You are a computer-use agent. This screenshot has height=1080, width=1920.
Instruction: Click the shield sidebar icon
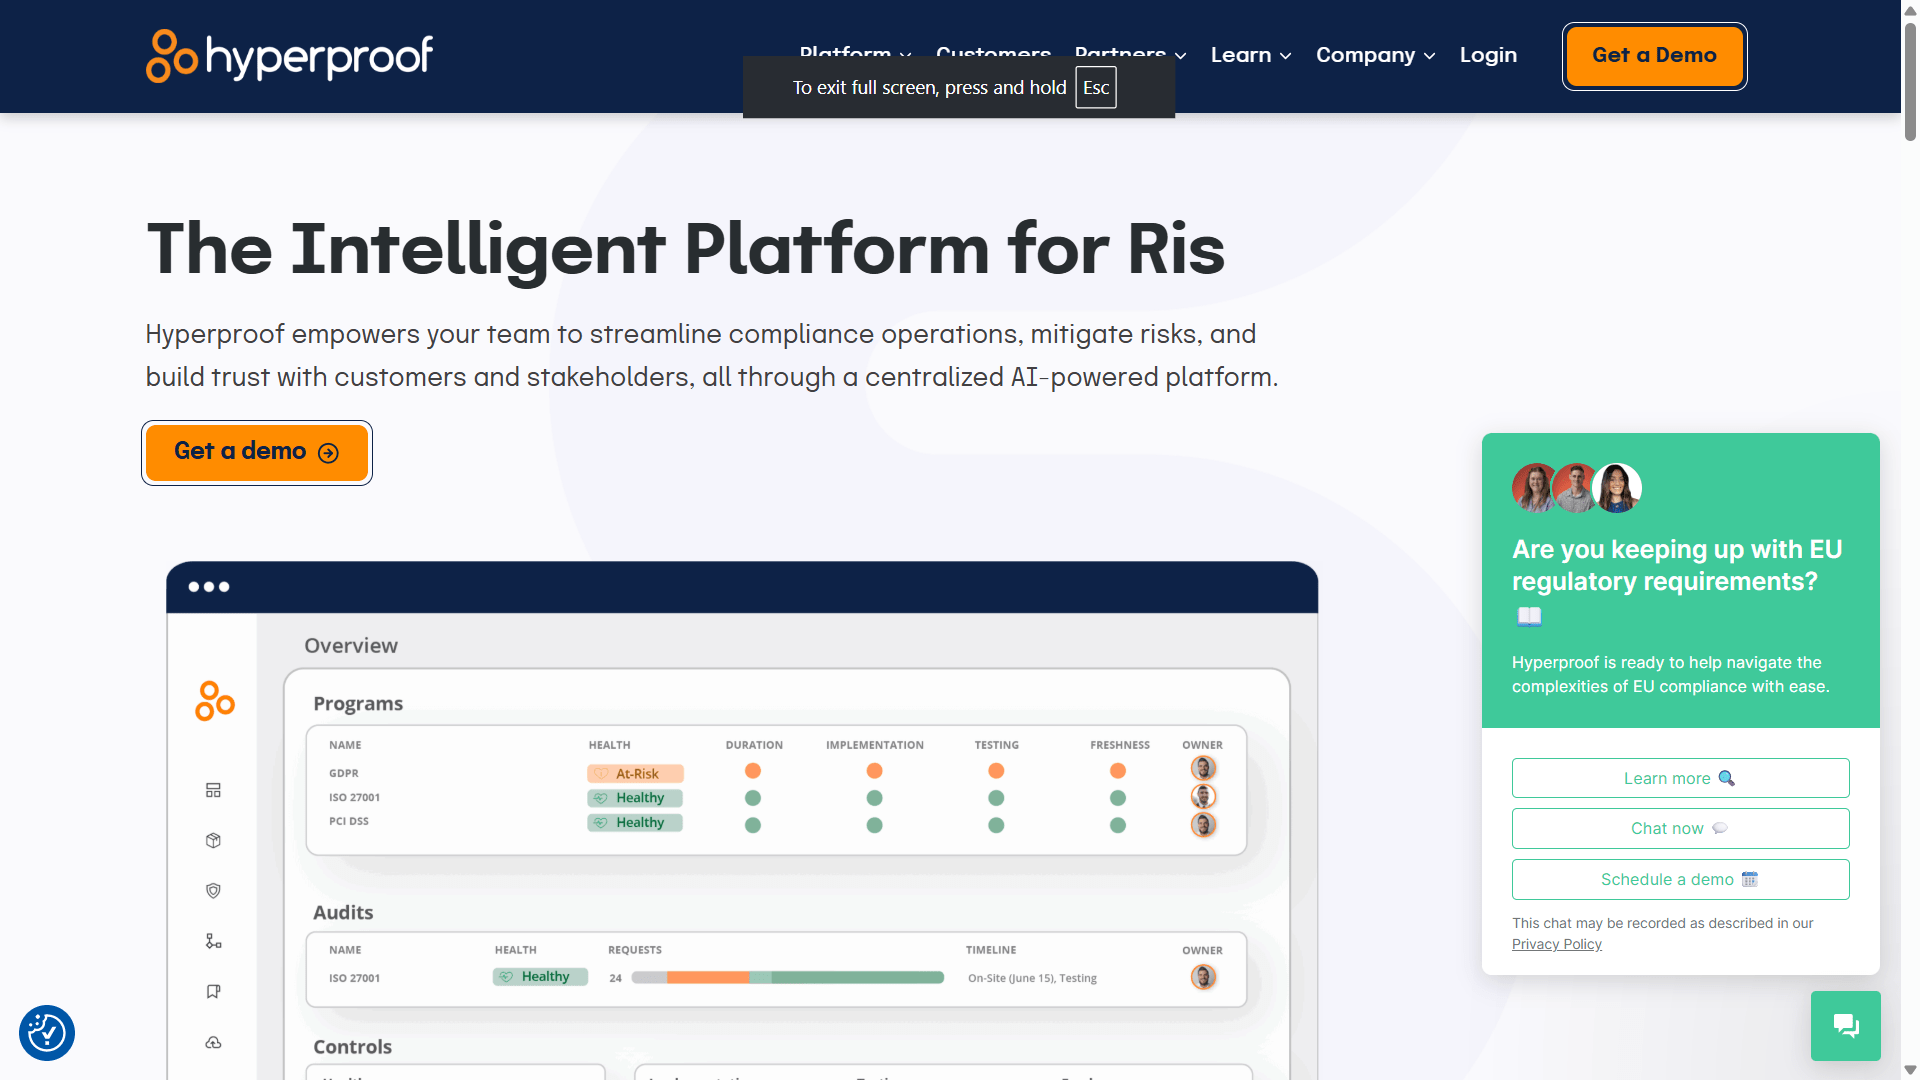[x=213, y=891]
